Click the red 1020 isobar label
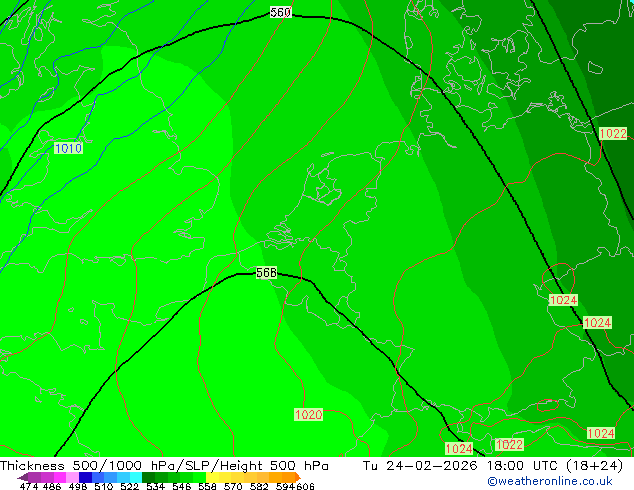 309,414
